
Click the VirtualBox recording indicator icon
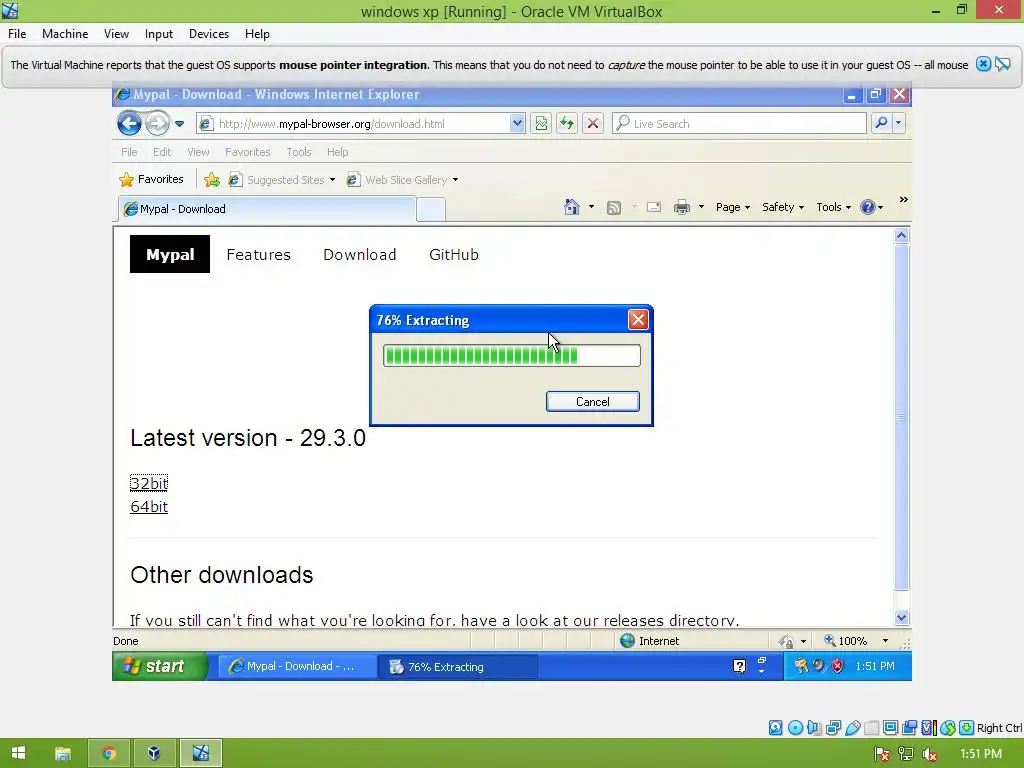[909, 728]
